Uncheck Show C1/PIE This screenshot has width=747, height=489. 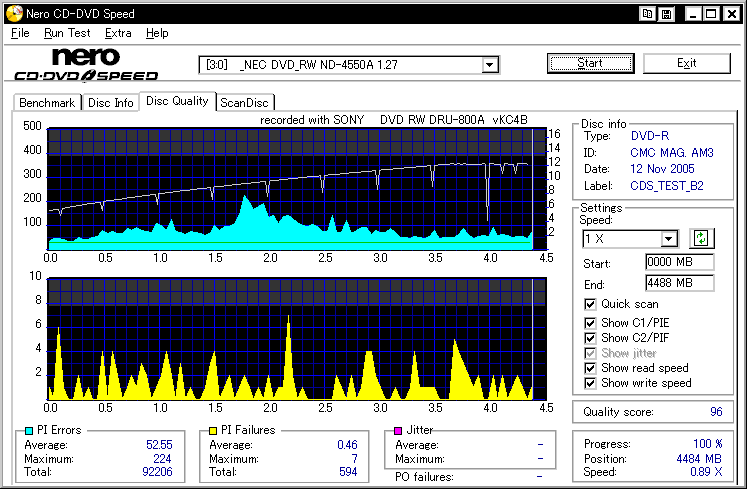(x=590, y=323)
